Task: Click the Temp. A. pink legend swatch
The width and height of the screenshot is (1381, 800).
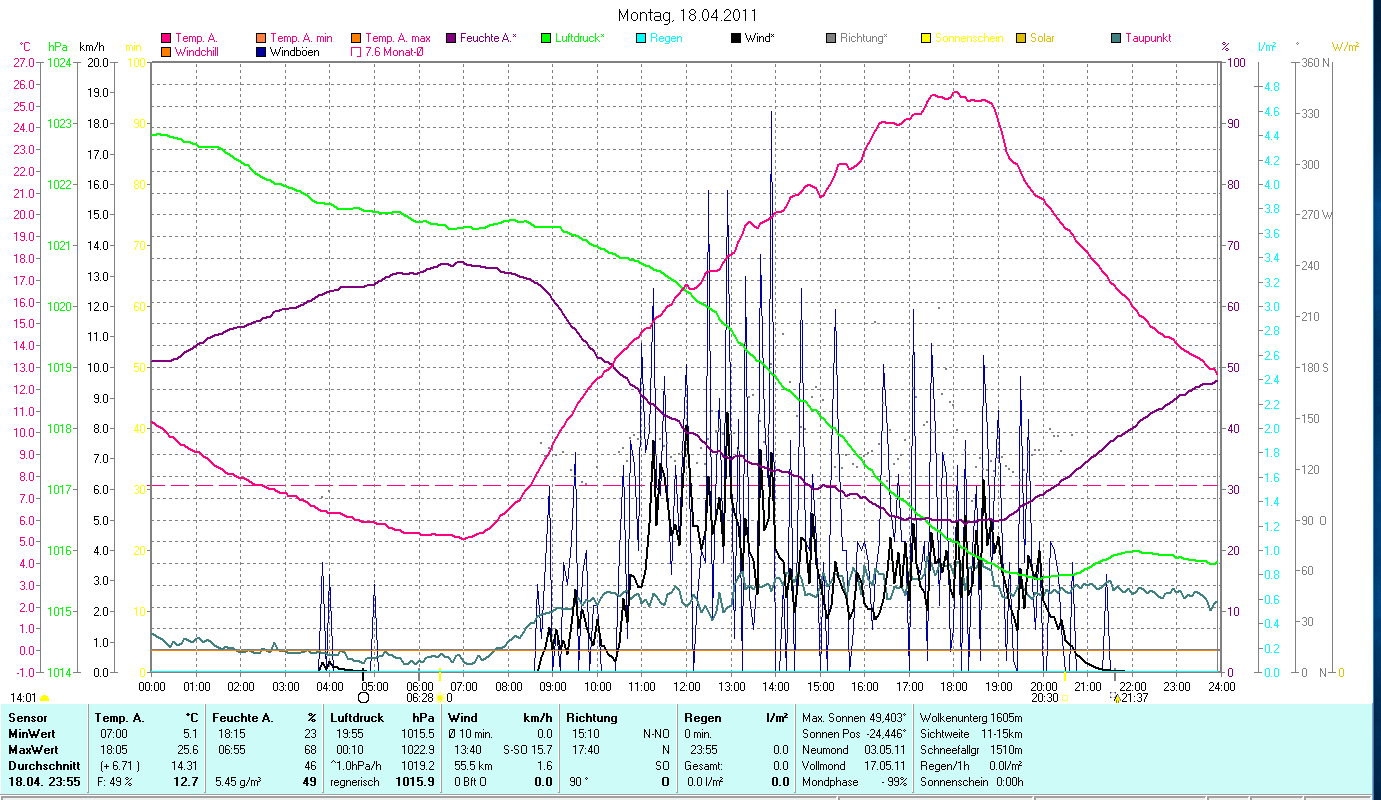Action: coord(166,38)
